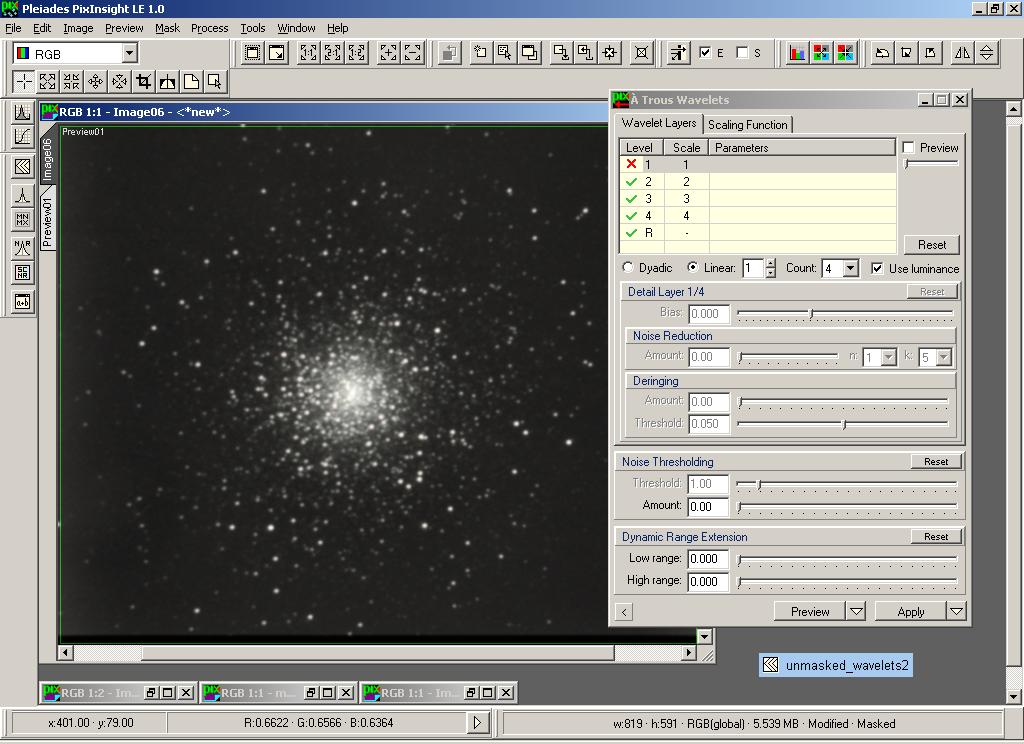Screen dimensions: 1024x744
Task: Open the wavelets icon in left sidebar
Action: point(22,166)
